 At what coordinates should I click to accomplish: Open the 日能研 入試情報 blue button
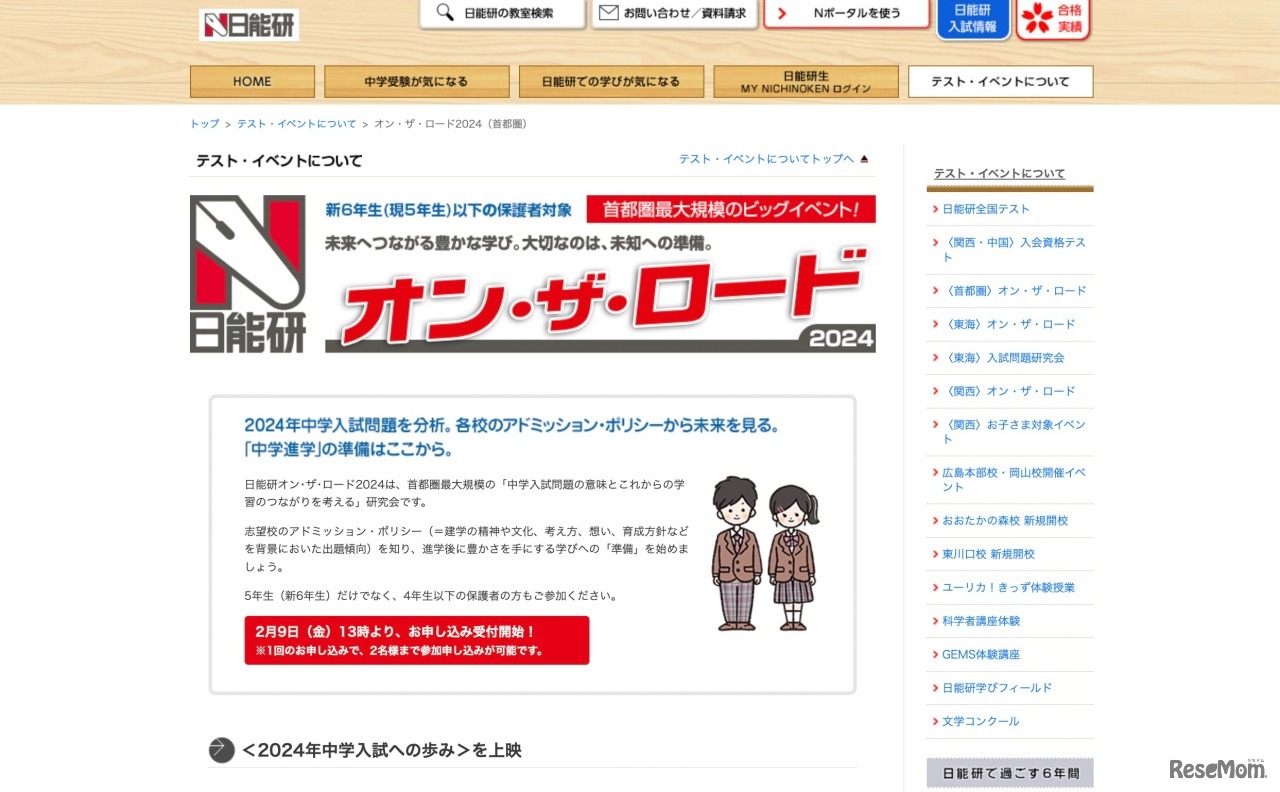pyautogui.click(x=973, y=19)
